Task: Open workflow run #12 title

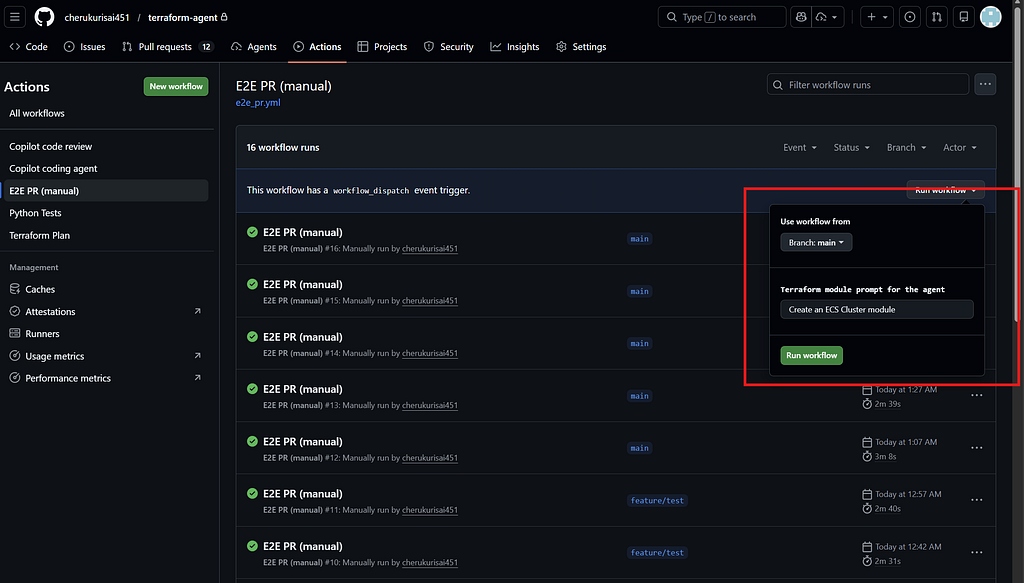Action: coord(302,442)
